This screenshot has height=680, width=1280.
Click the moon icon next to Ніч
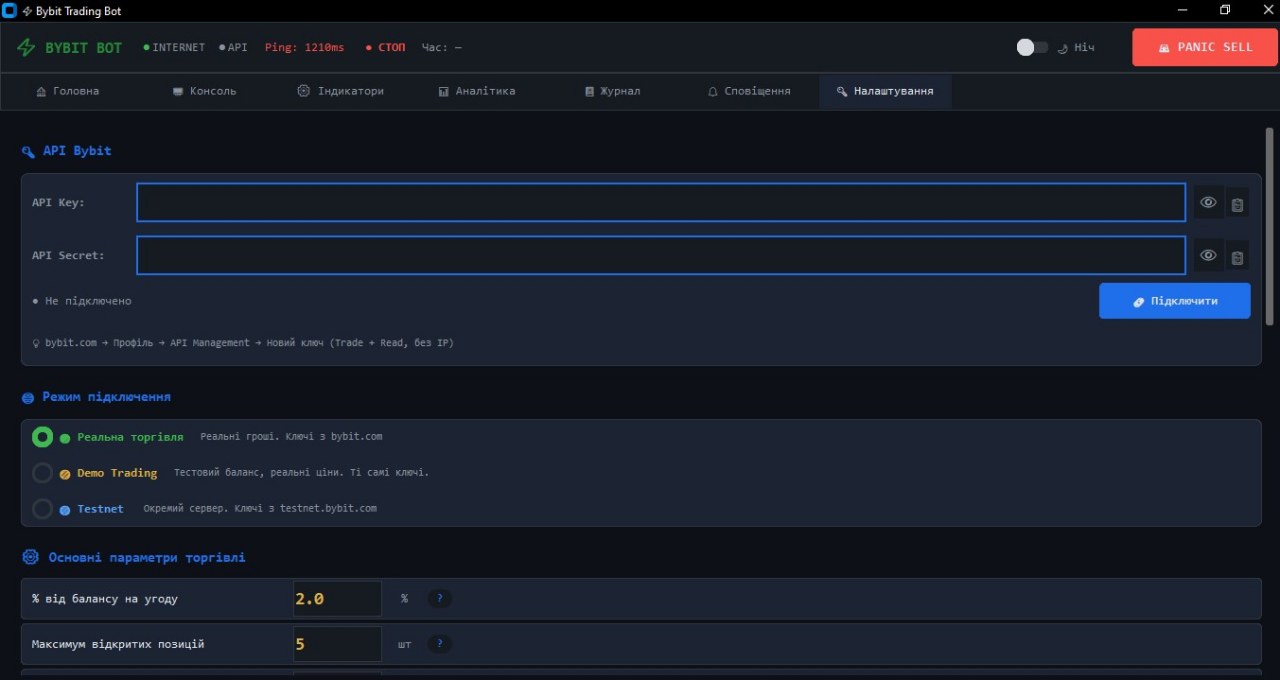pos(1063,47)
